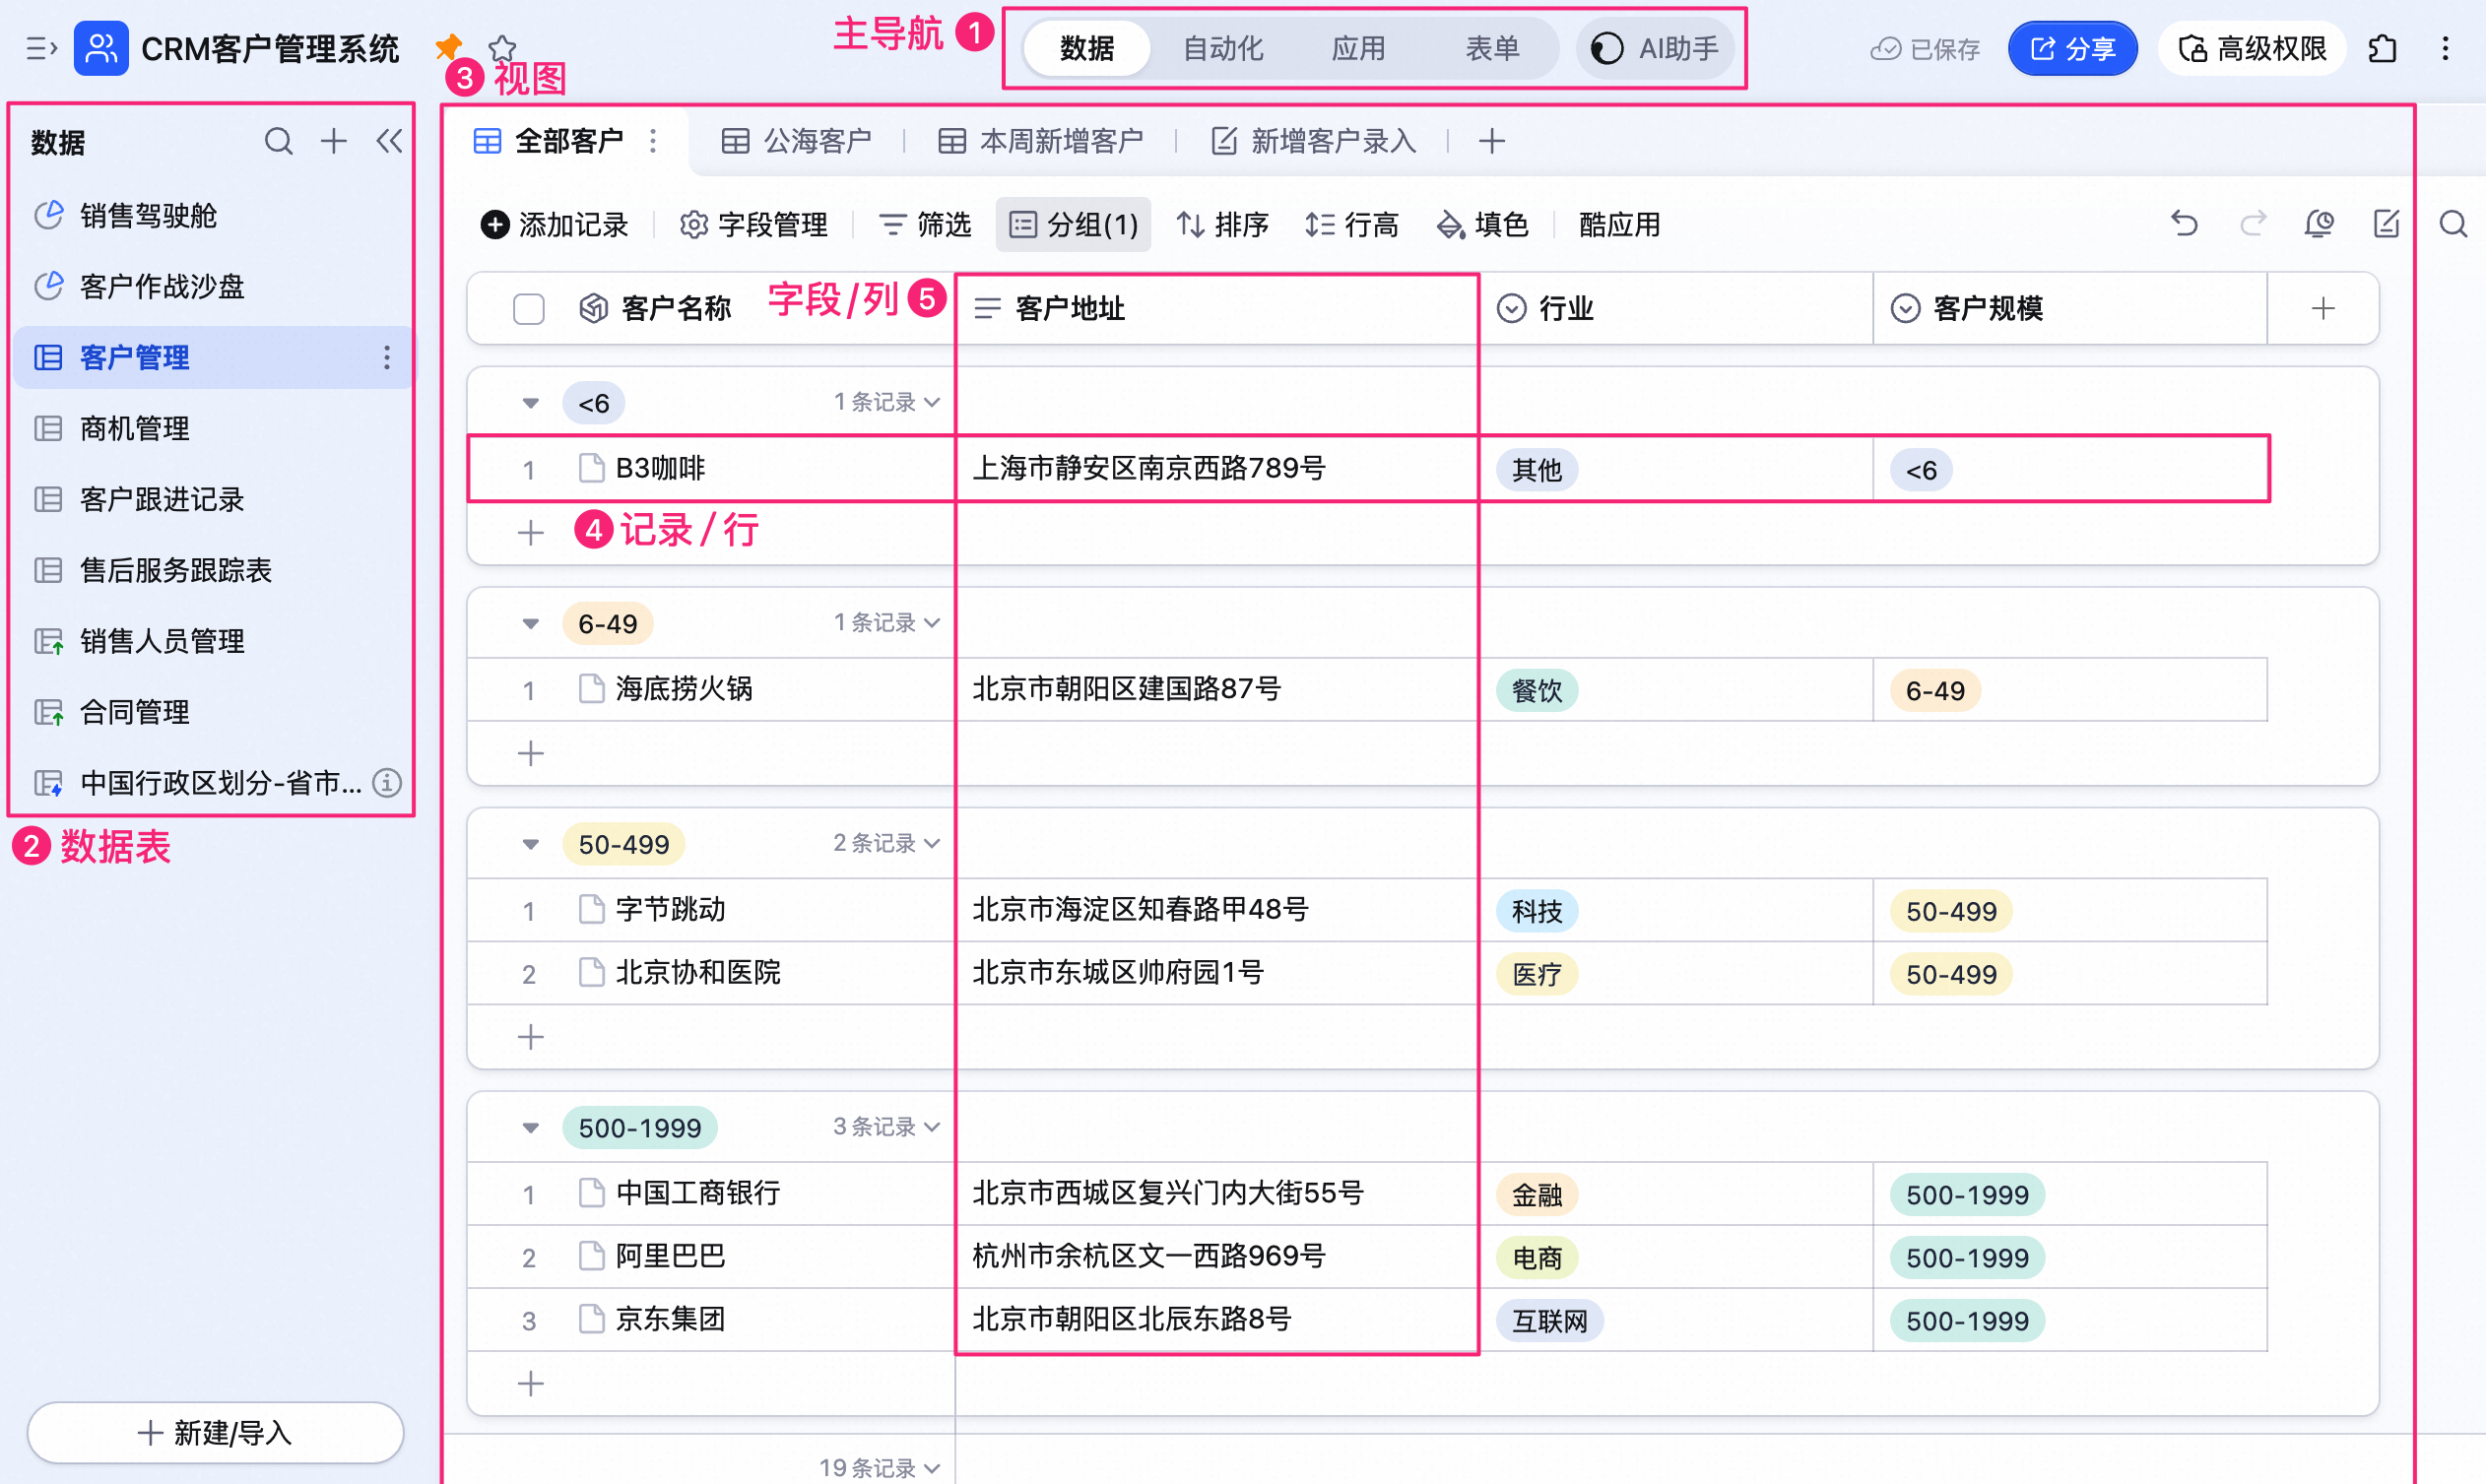Click the redo icon
This screenshot has height=1484, width=2486.
pos(2252,223)
